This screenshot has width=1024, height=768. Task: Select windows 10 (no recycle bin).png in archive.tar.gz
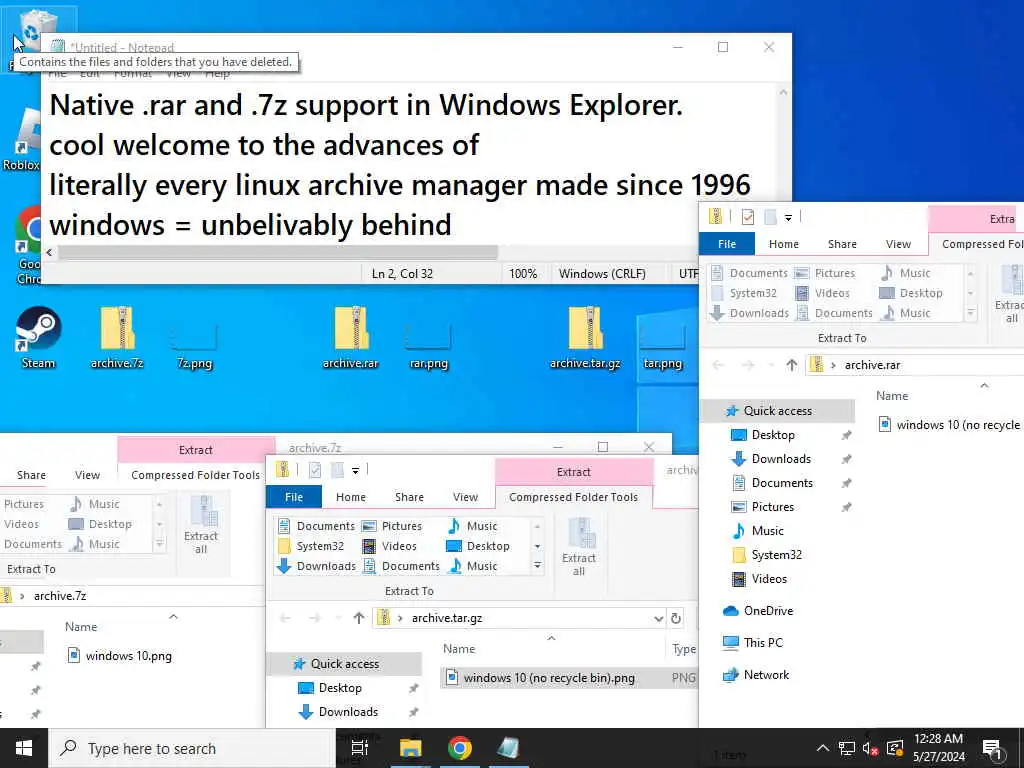(549, 678)
